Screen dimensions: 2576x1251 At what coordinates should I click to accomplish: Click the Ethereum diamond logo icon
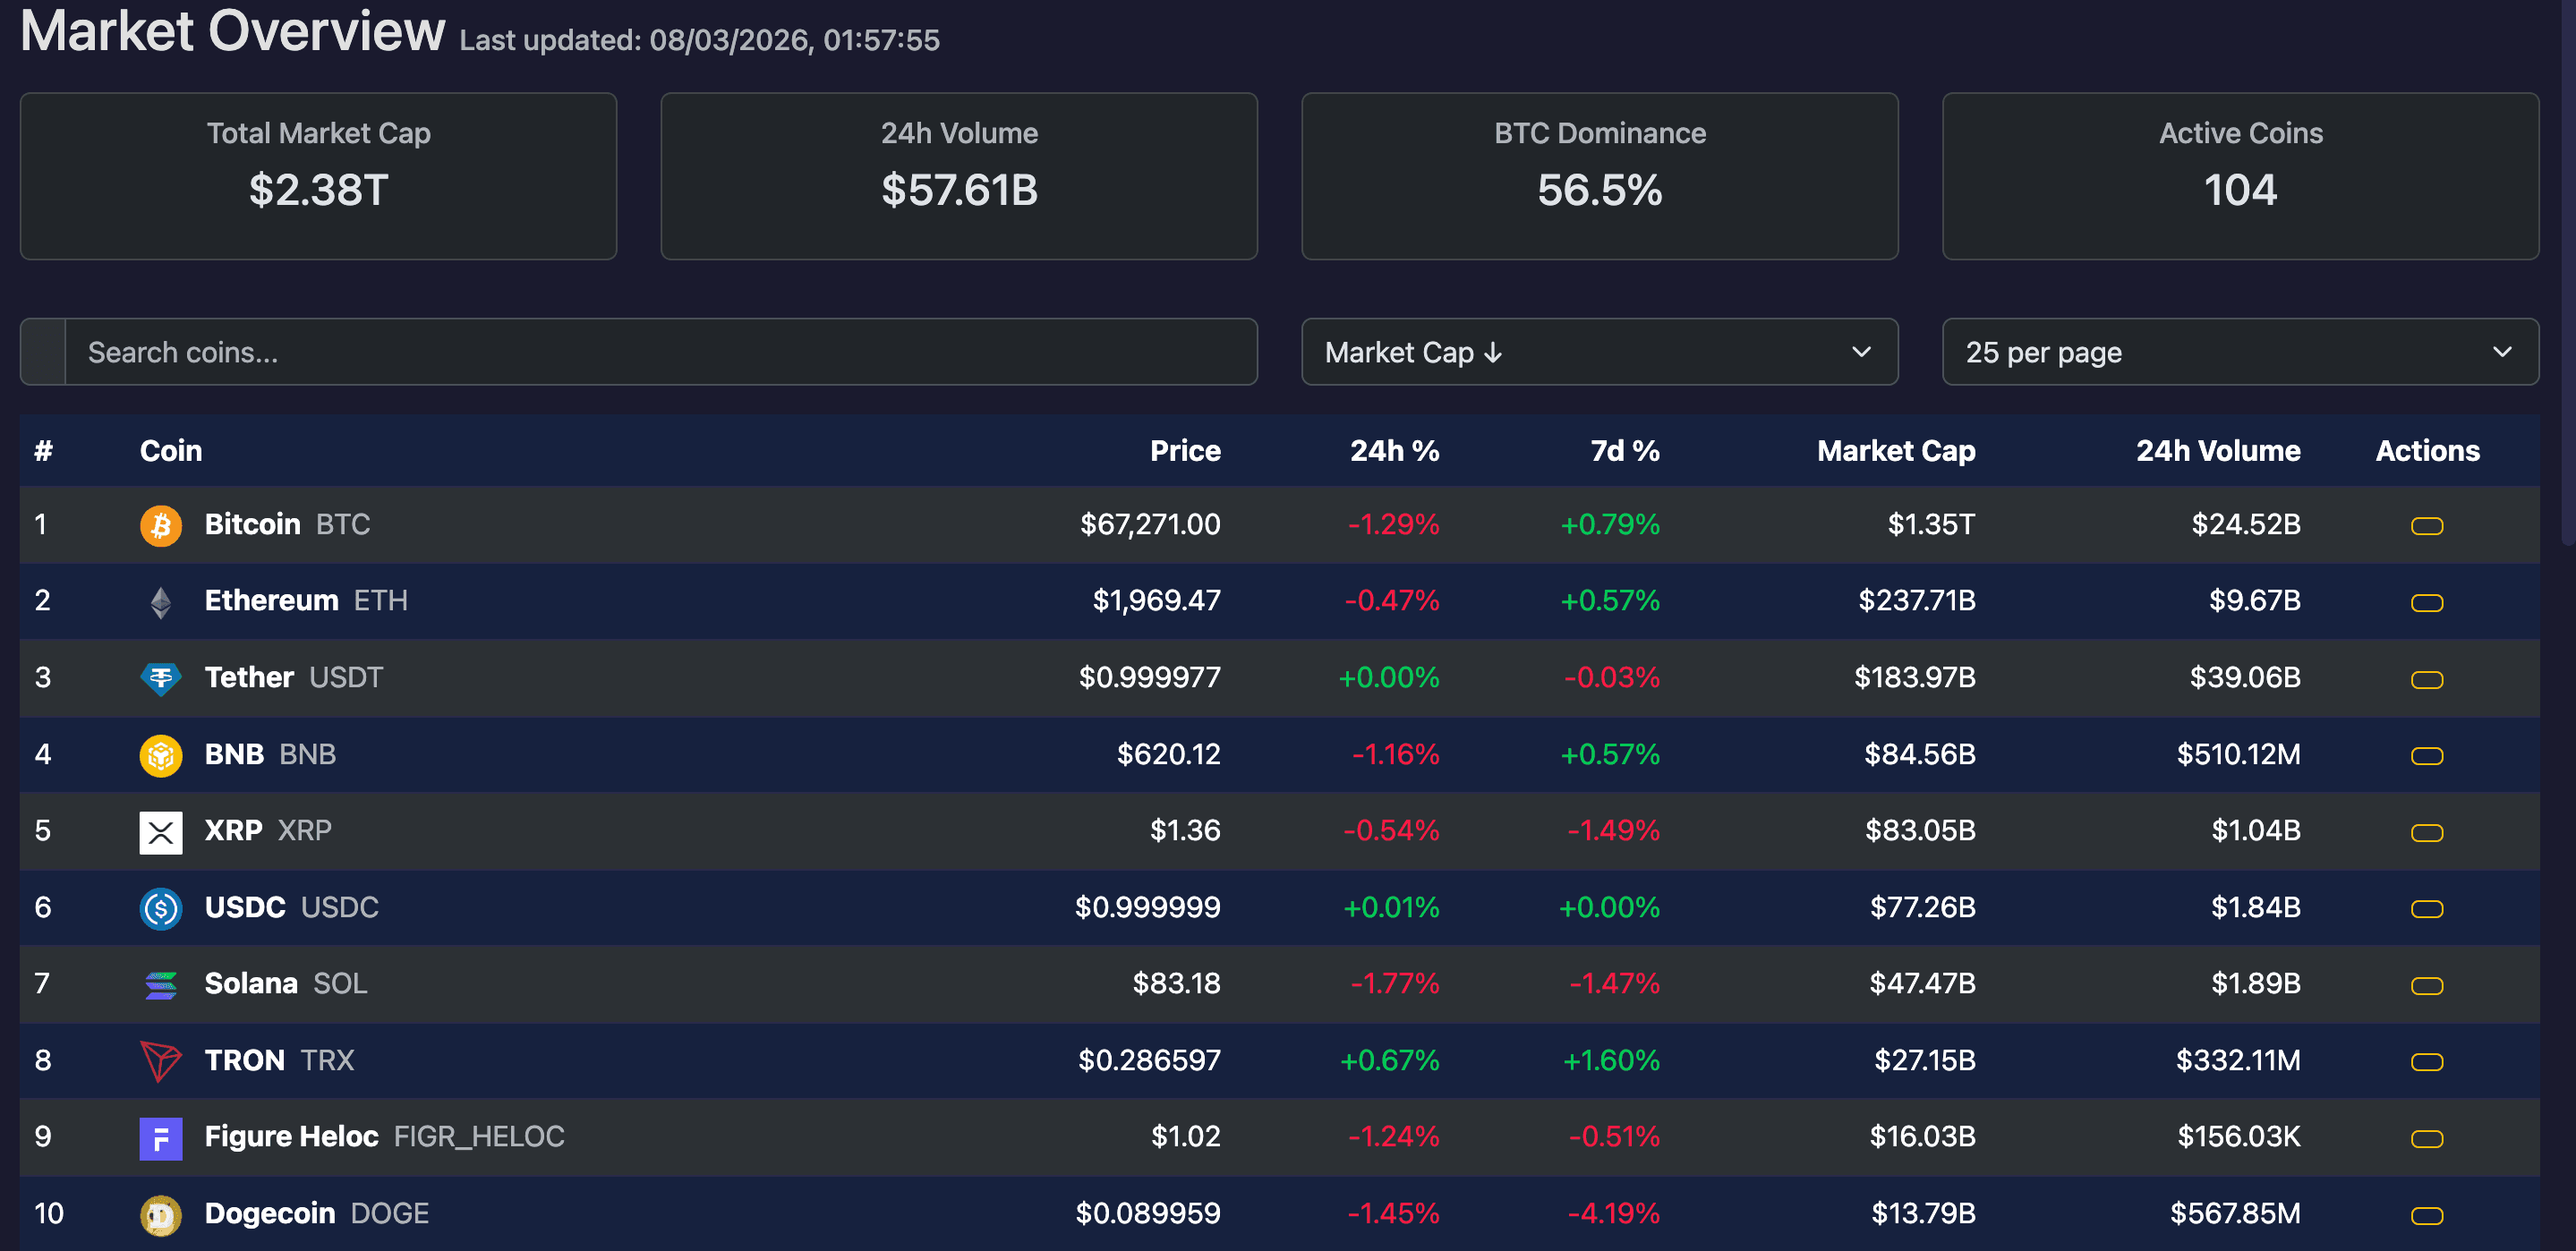pos(160,601)
